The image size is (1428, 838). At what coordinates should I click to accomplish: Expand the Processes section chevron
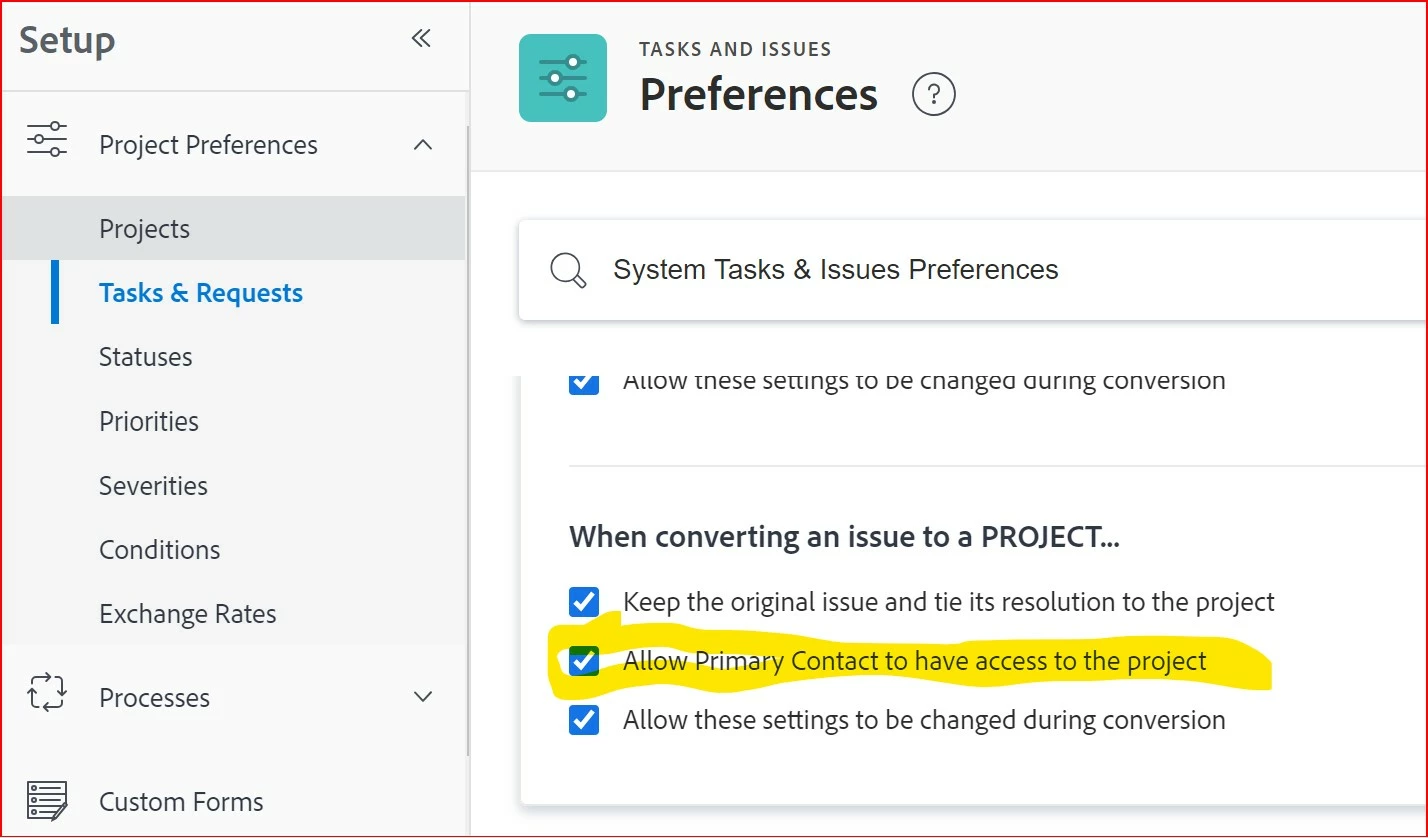coord(423,697)
